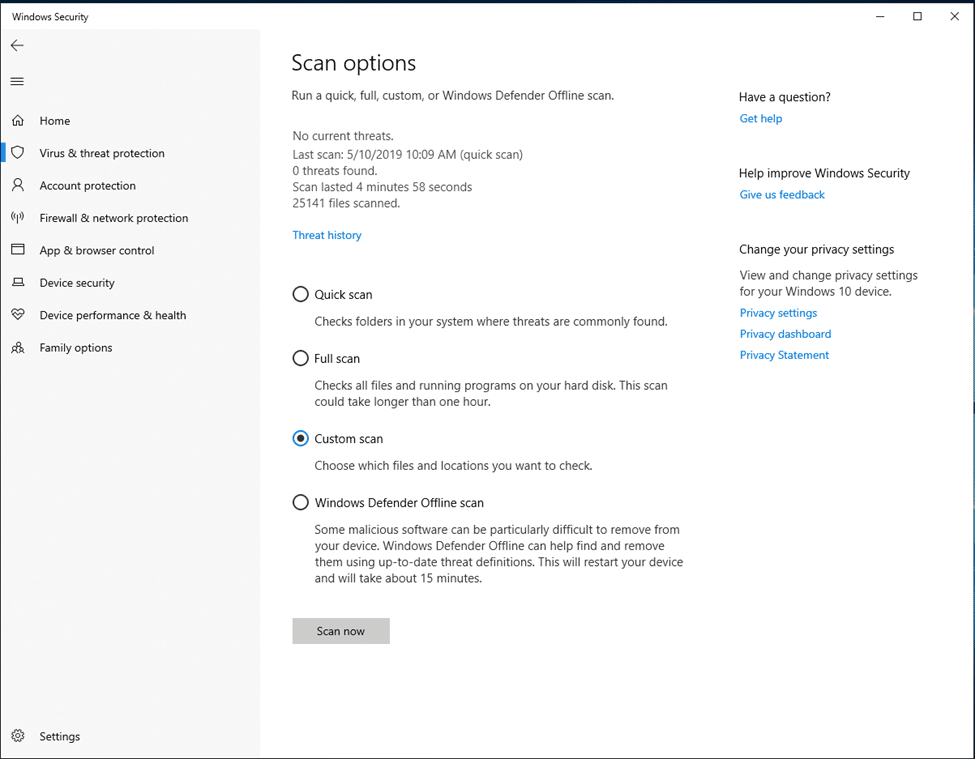This screenshot has width=975, height=759.
Task: Go to Account protection menu label
Action: point(88,185)
